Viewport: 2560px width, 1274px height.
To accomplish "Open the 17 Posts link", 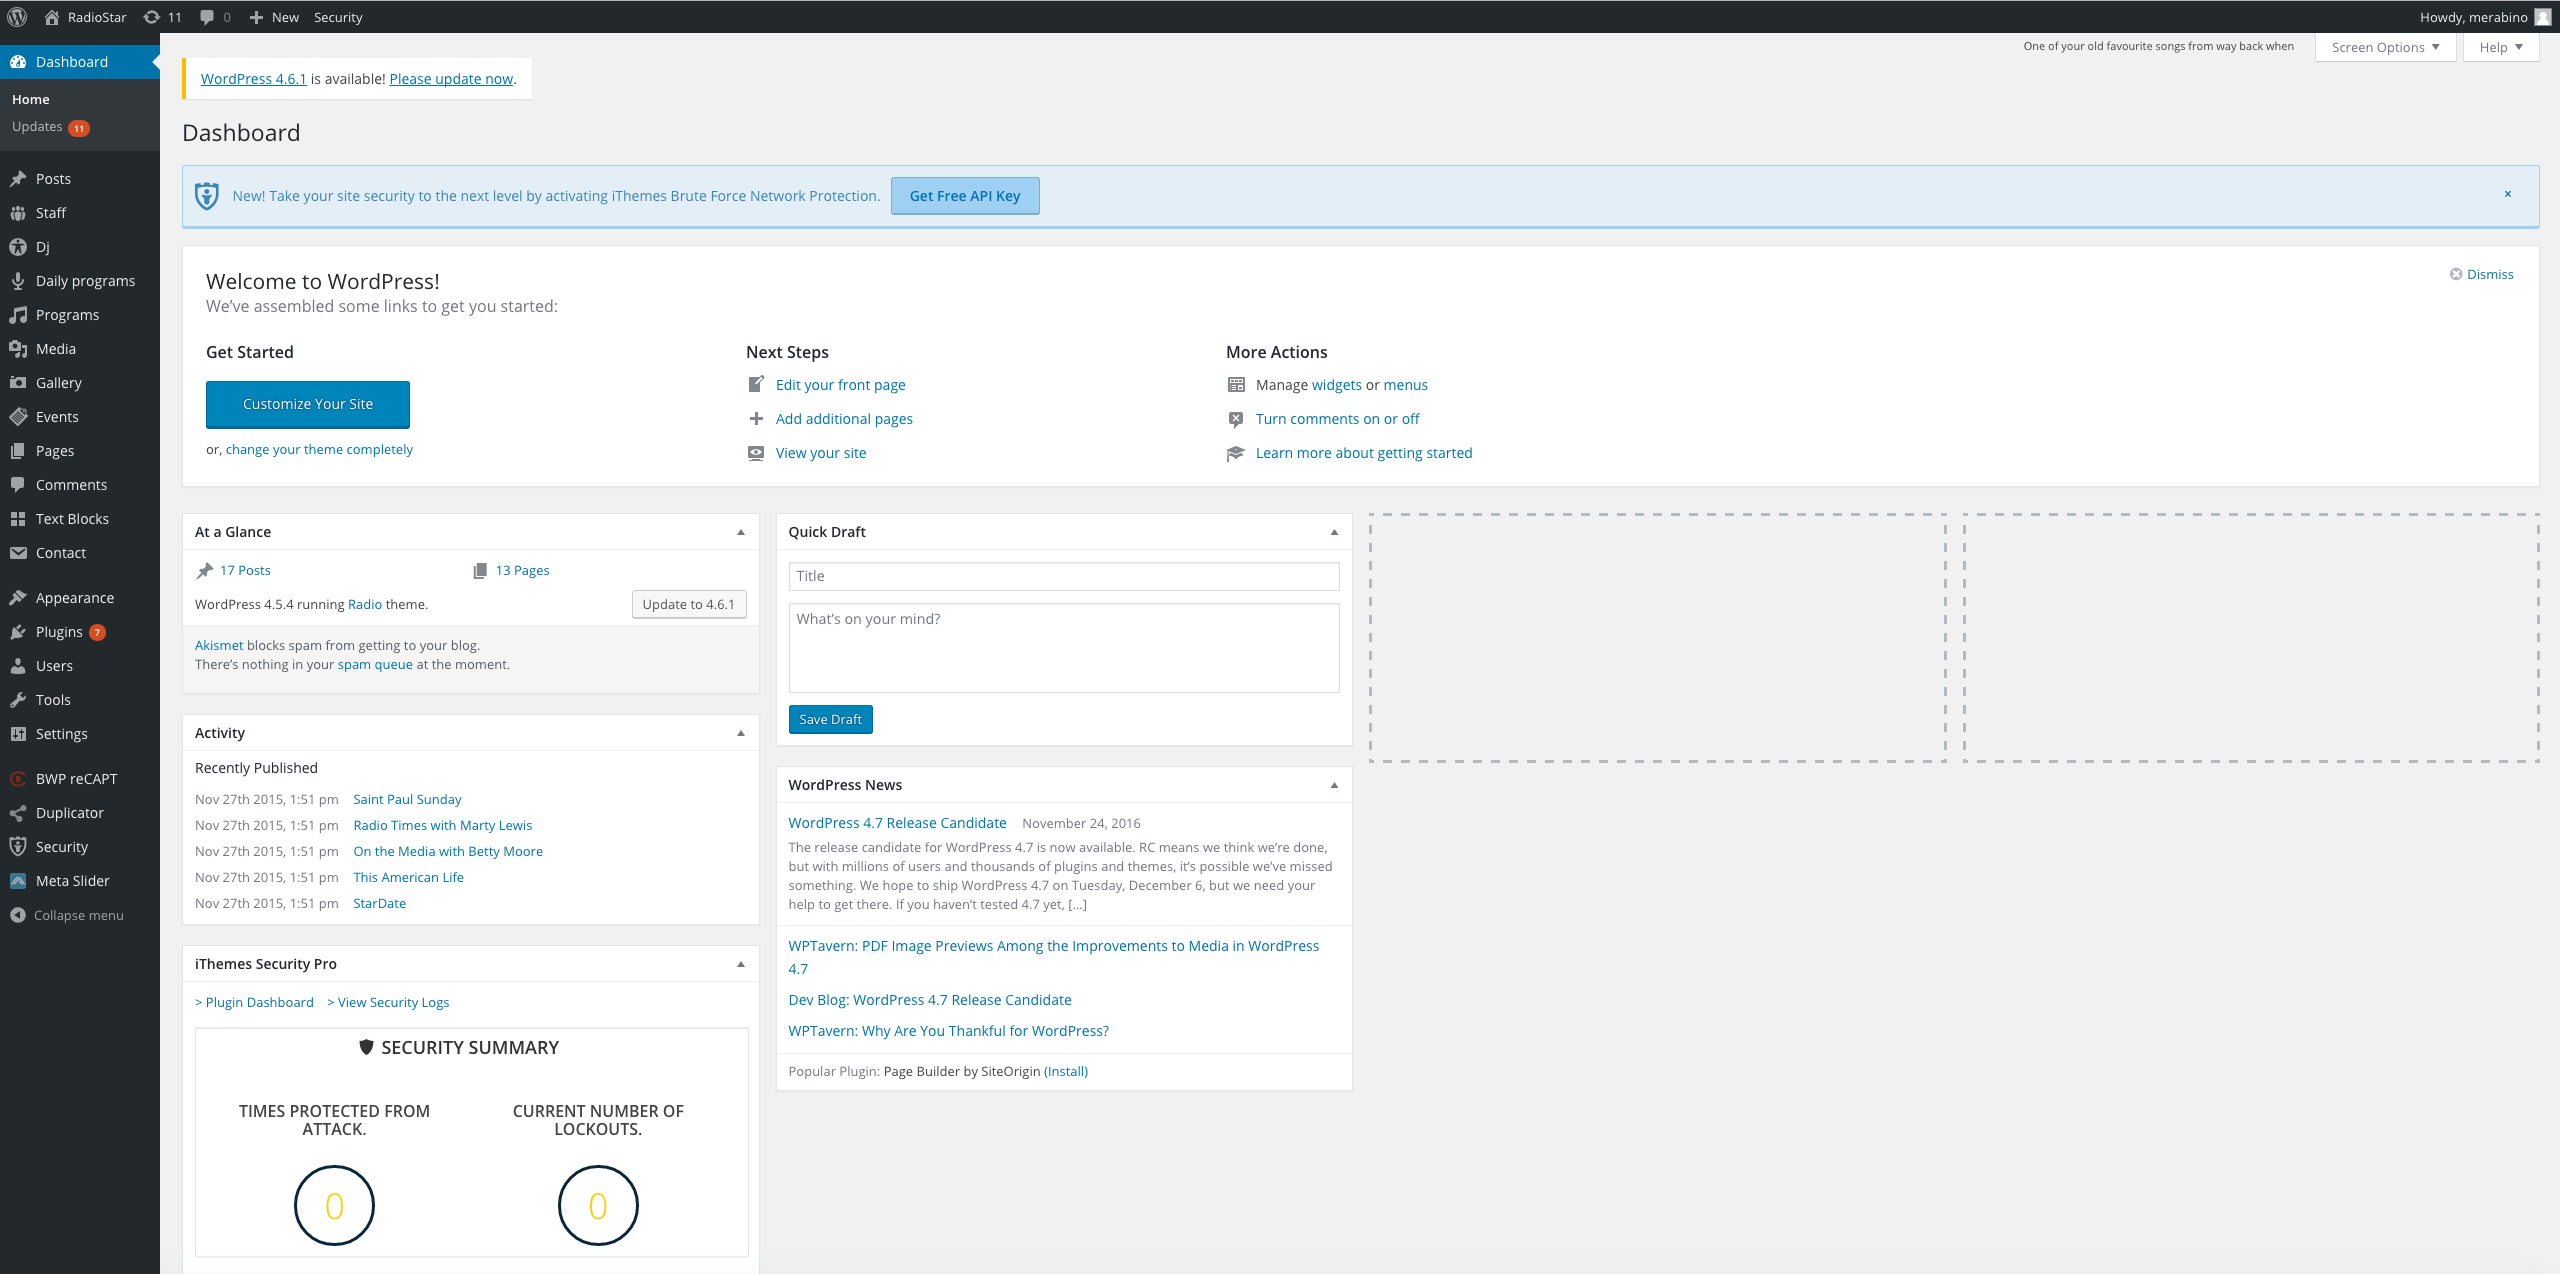I will tap(245, 570).
